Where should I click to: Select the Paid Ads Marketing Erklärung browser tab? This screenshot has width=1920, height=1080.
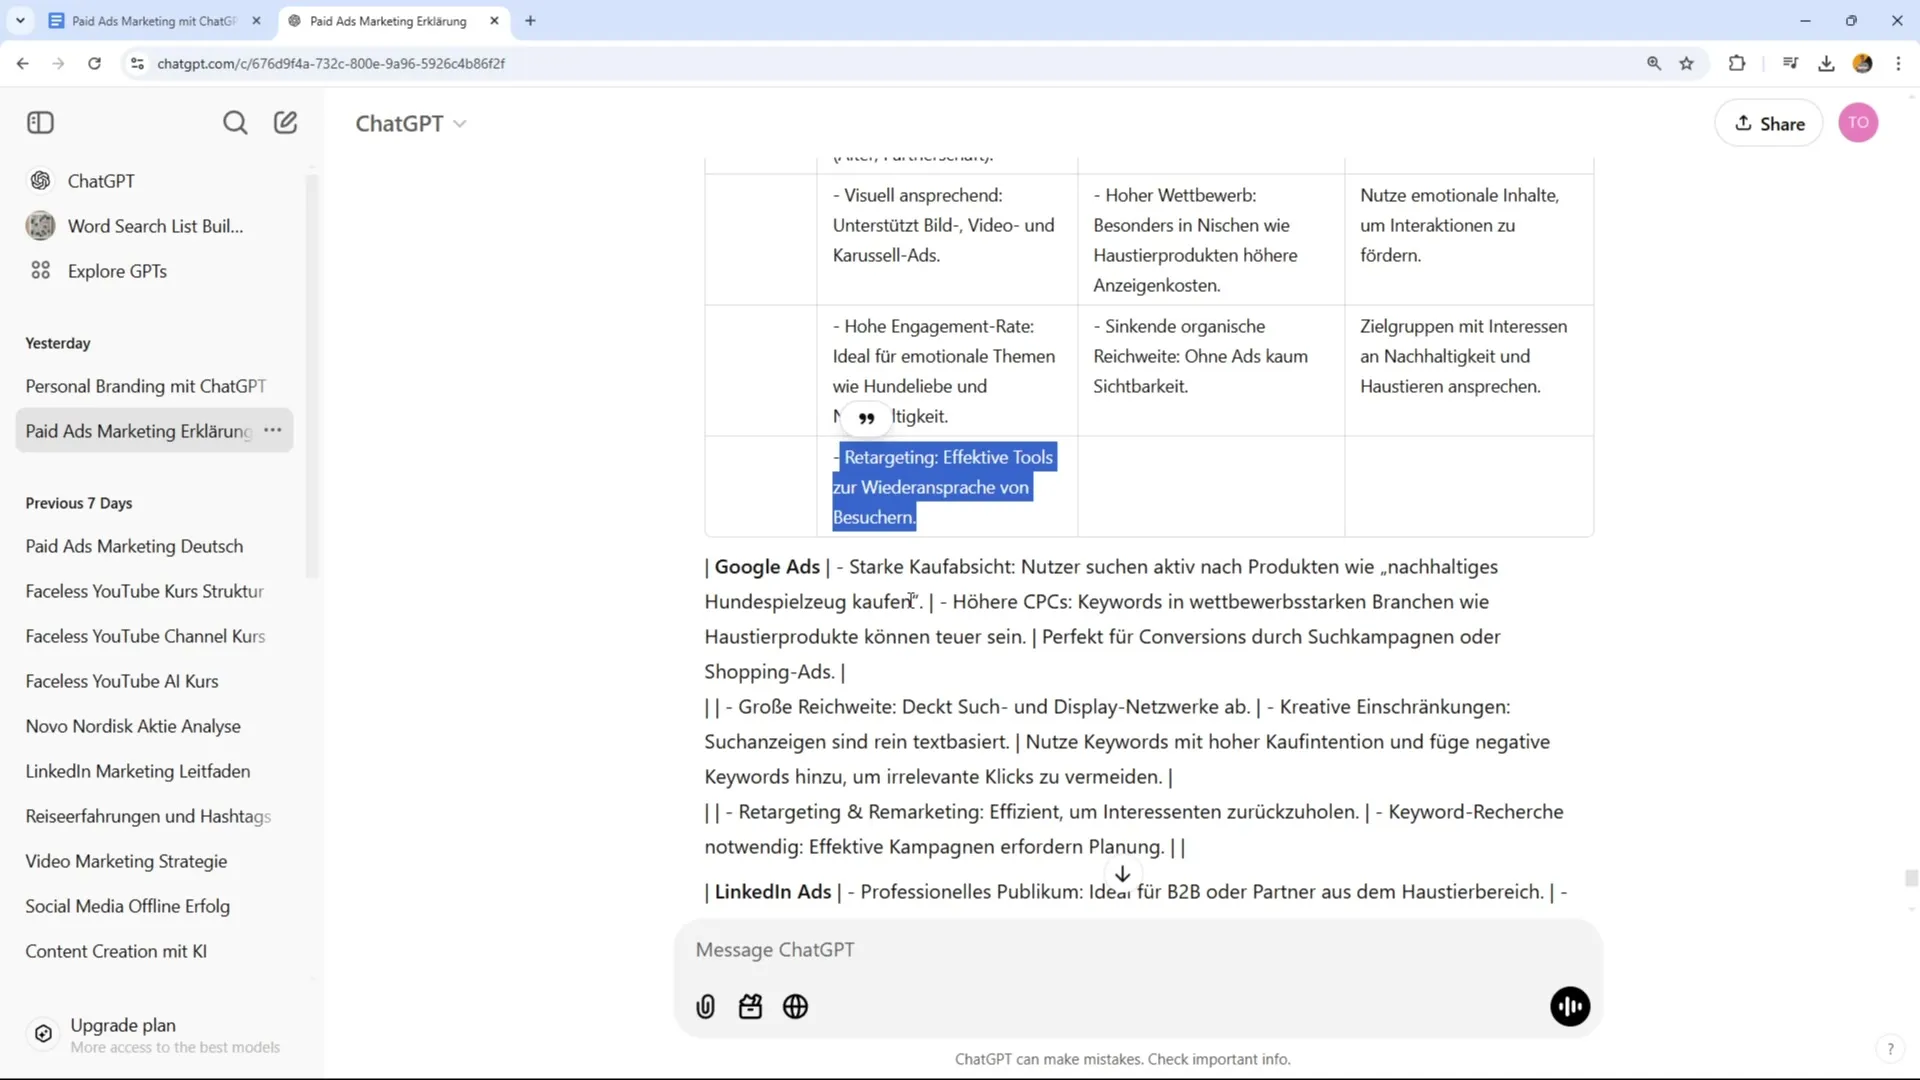388,21
